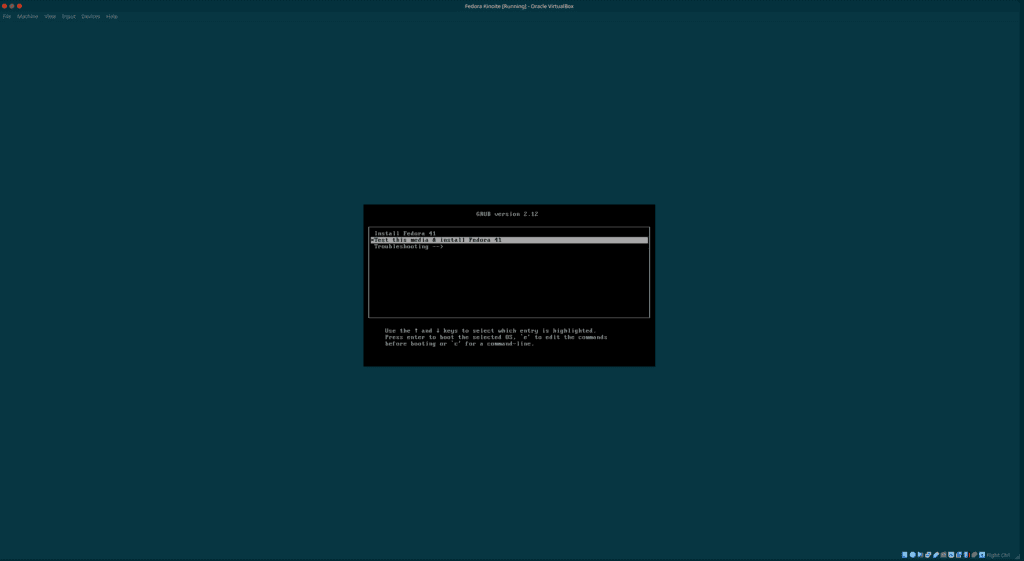The width and height of the screenshot is (1024, 561).
Task: Toggle the mouse integration status icon
Action: (x=974, y=555)
